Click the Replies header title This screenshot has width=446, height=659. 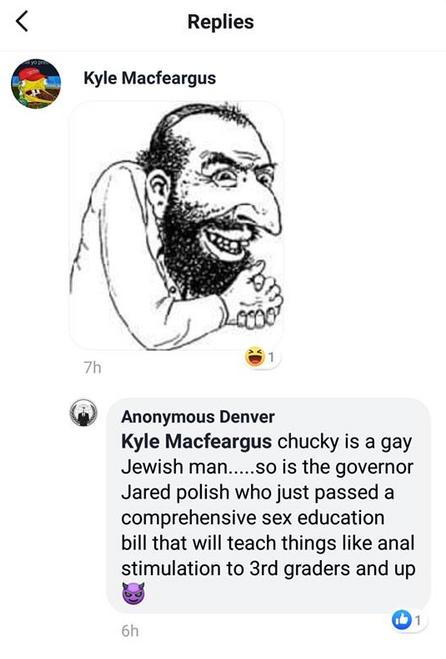click(x=221, y=21)
